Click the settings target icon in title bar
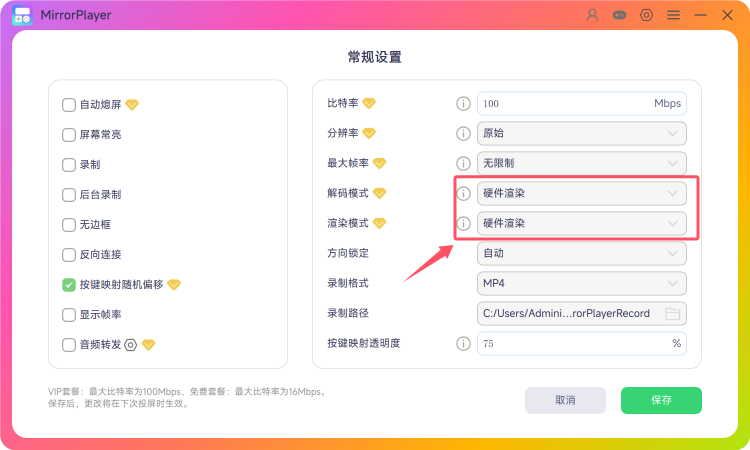This screenshot has width=750, height=450. (x=646, y=15)
